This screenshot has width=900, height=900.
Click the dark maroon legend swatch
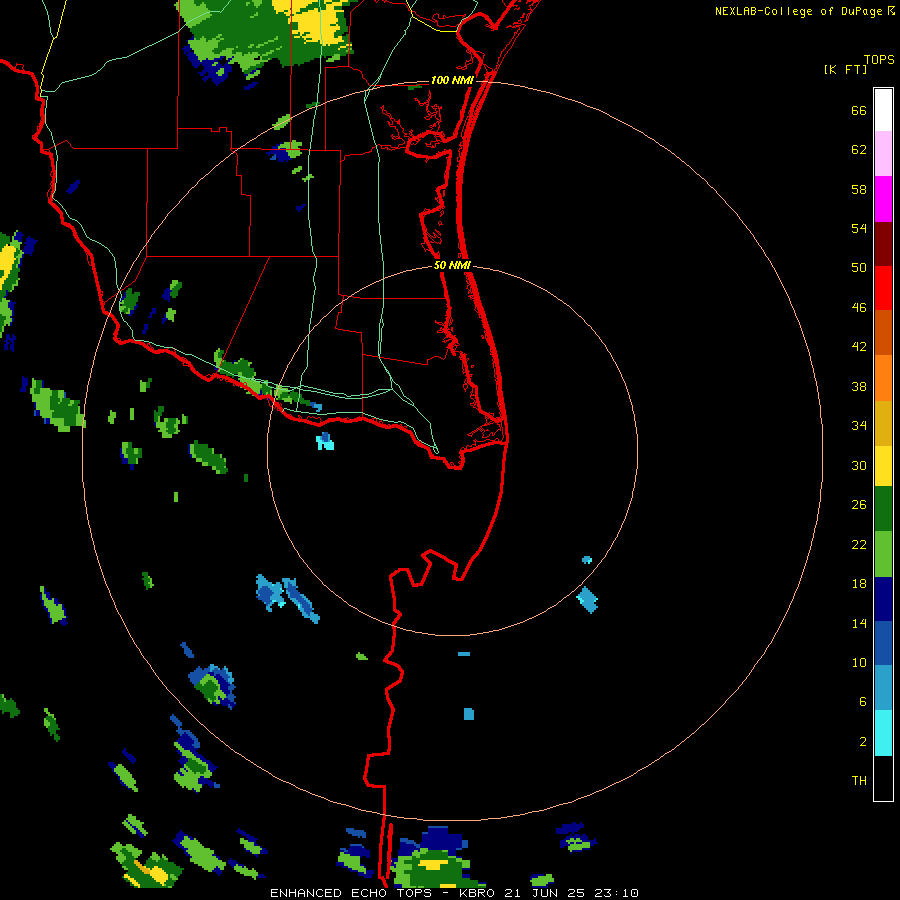tap(883, 243)
